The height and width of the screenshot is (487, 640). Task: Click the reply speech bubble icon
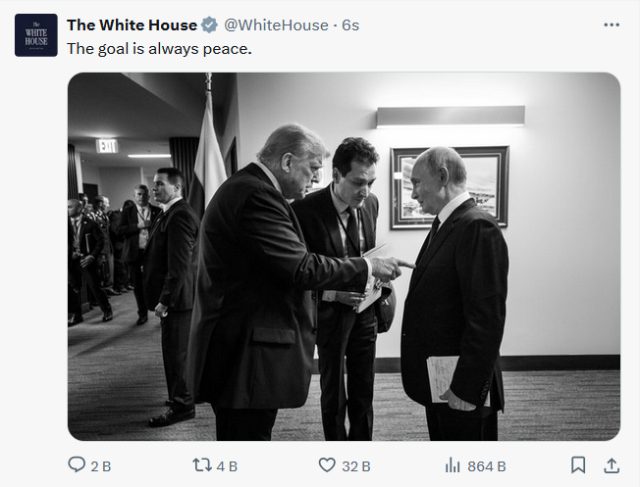point(76,465)
